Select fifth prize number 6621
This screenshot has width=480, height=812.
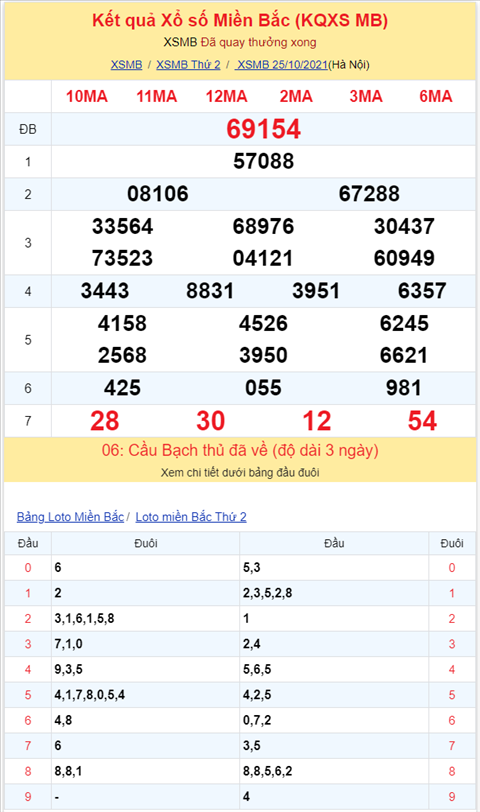(x=404, y=355)
